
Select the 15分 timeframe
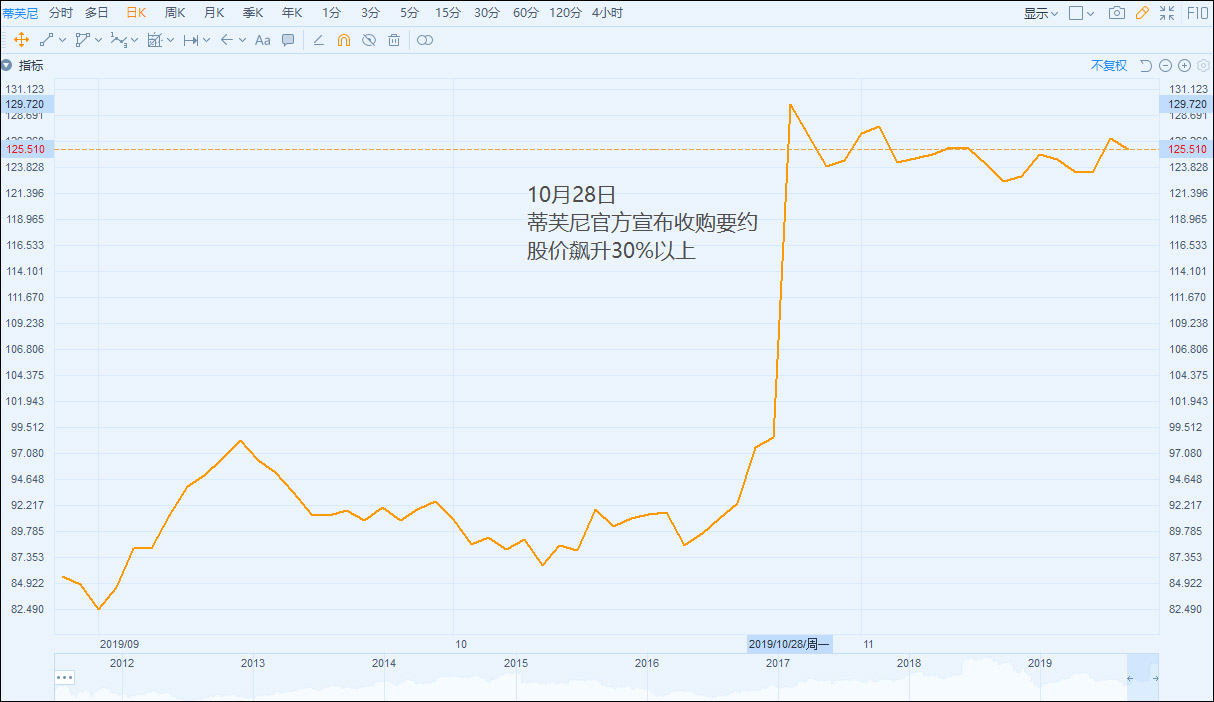click(448, 13)
